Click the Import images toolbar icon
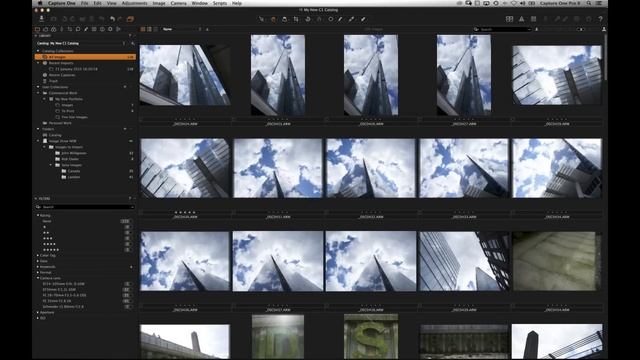The height and width of the screenshot is (360, 640). coord(42,19)
